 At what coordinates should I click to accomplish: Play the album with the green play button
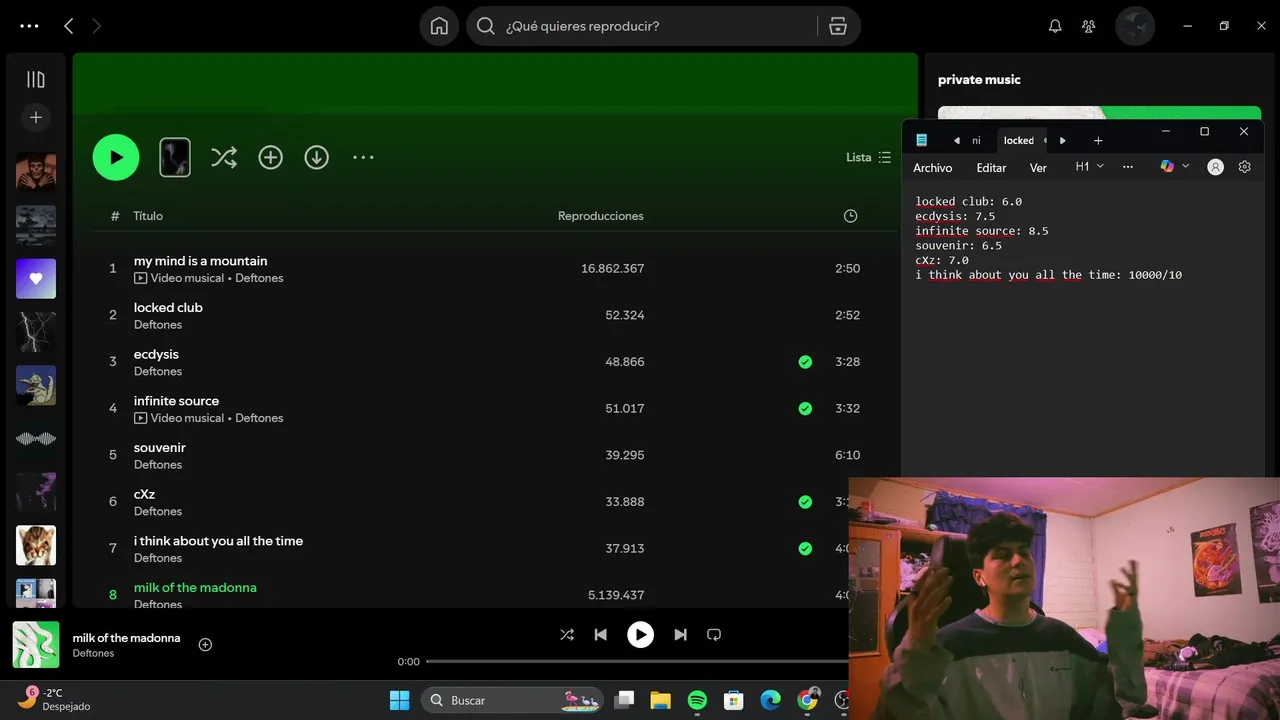[x=116, y=157]
